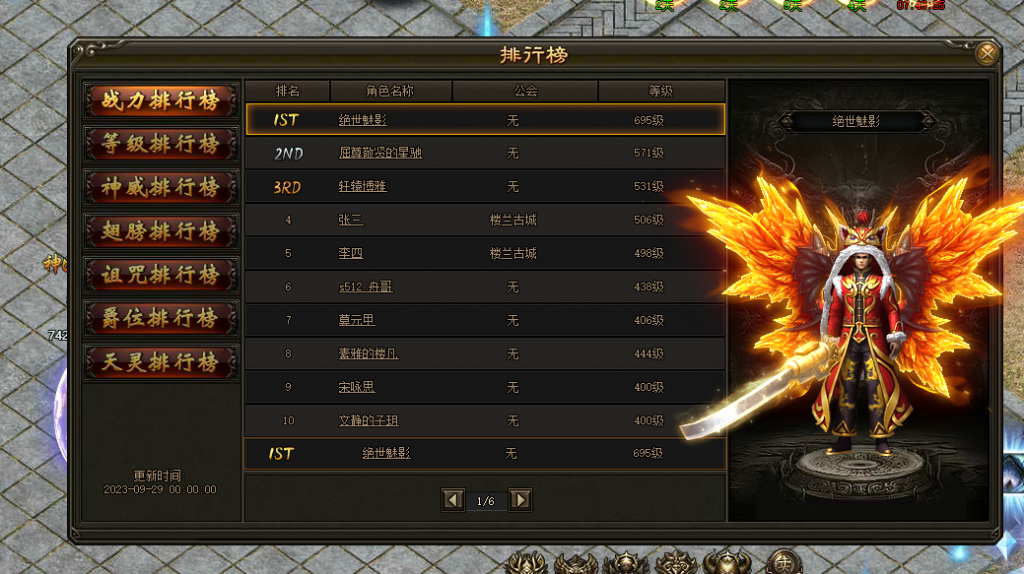Click the 等级 column header
This screenshot has width=1024, height=574.
click(x=661, y=91)
